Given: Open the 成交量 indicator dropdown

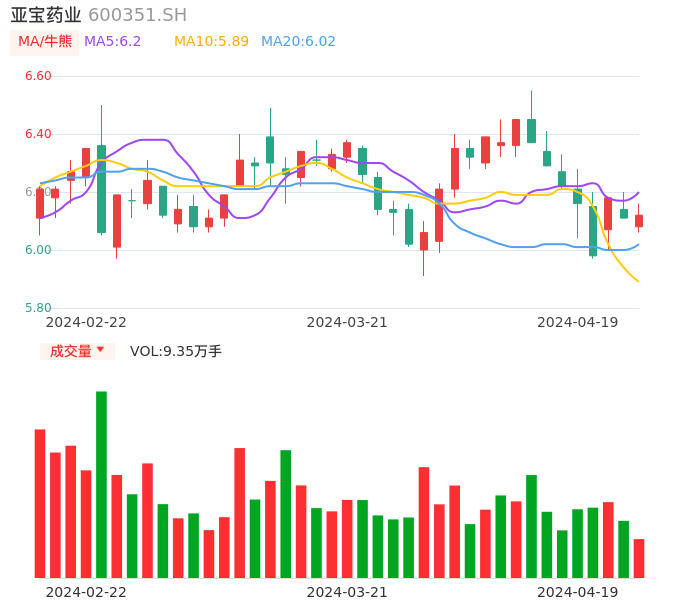Looking at the screenshot, I should click(77, 351).
